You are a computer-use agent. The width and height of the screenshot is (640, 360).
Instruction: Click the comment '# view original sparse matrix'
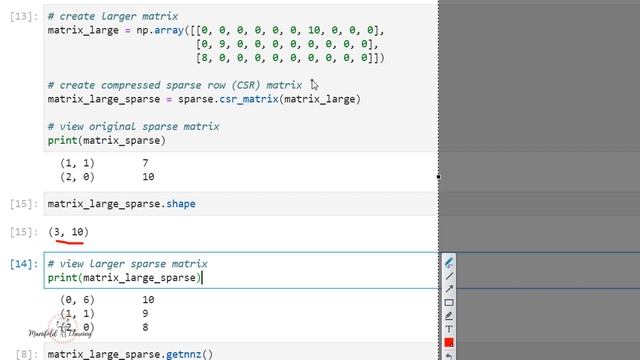(x=133, y=127)
